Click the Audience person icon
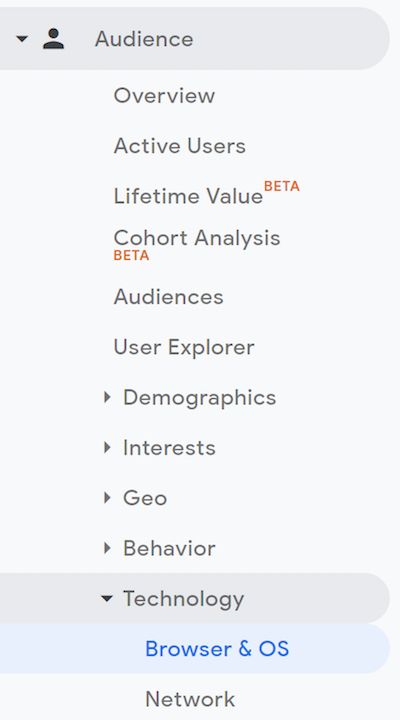The width and height of the screenshot is (400, 720). pyautogui.click(x=53, y=39)
